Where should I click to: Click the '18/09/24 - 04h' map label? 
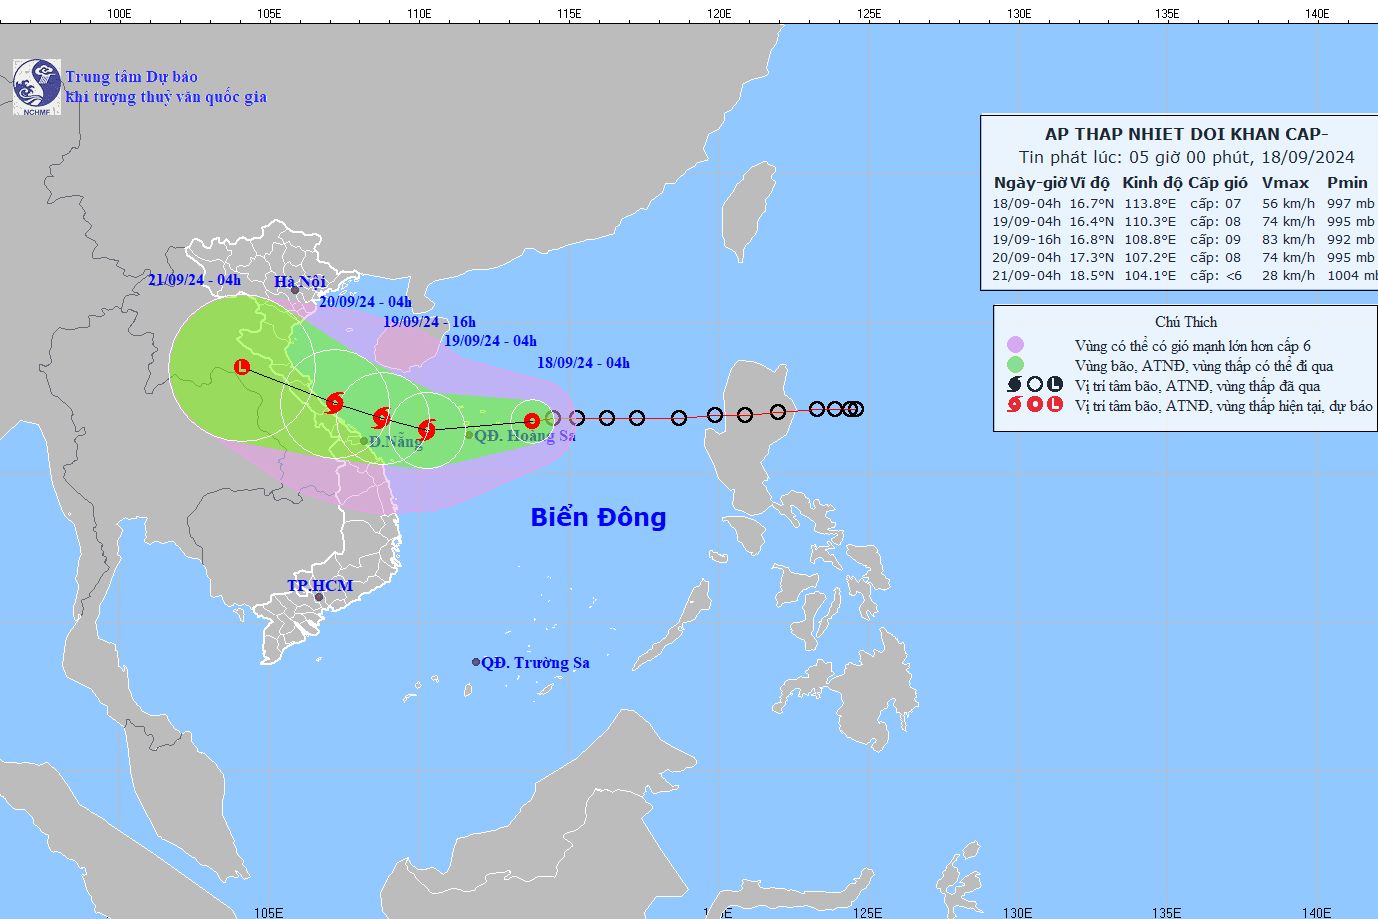click(583, 363)
